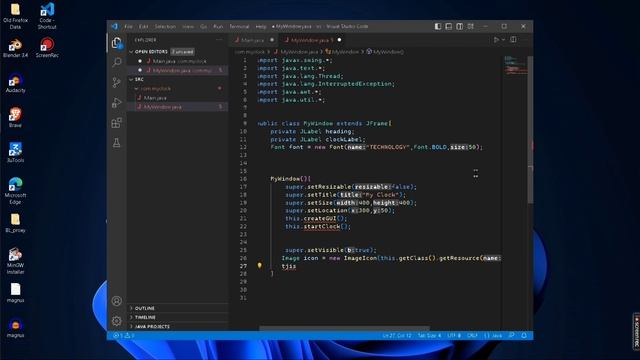Viewport: 640px width, 360px height.
Task: Click Java language mode in status bar
Action: 493,336
